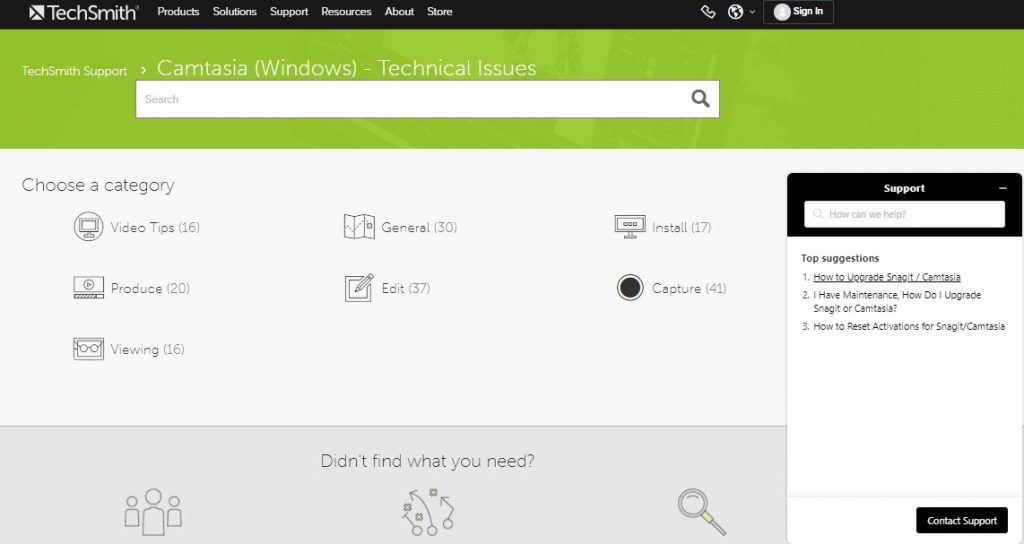Open the Capture (41) category
1024x544 pixels.
(x=689, y=288)
